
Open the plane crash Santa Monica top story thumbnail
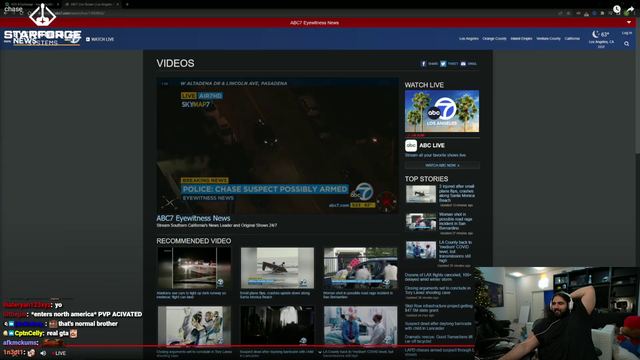pyautogui.click(x=421, y=194)
